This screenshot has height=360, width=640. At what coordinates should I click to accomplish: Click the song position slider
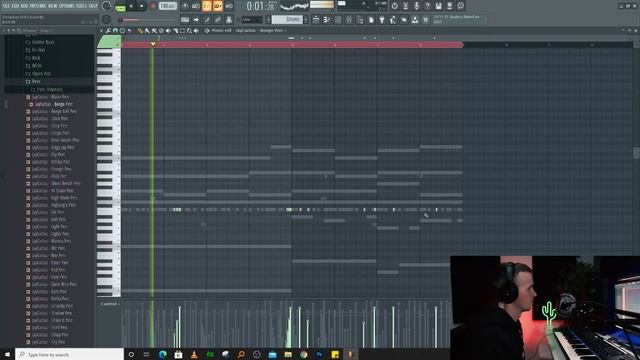(x=147, y=20)
